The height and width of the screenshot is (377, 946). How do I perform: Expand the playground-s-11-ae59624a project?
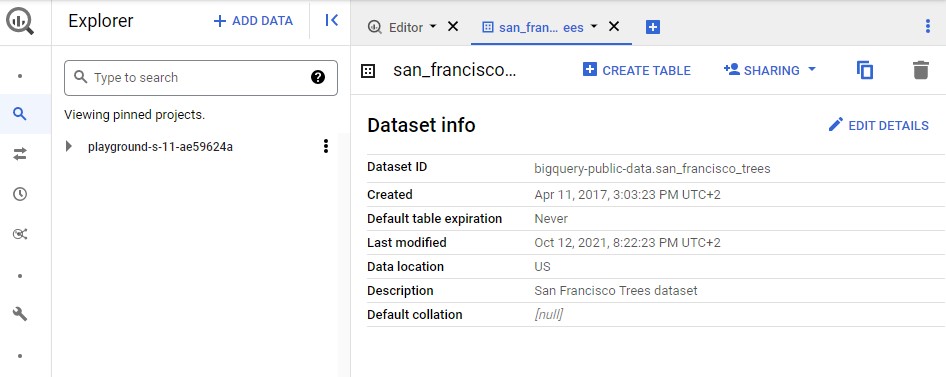(x=69, y=146)
